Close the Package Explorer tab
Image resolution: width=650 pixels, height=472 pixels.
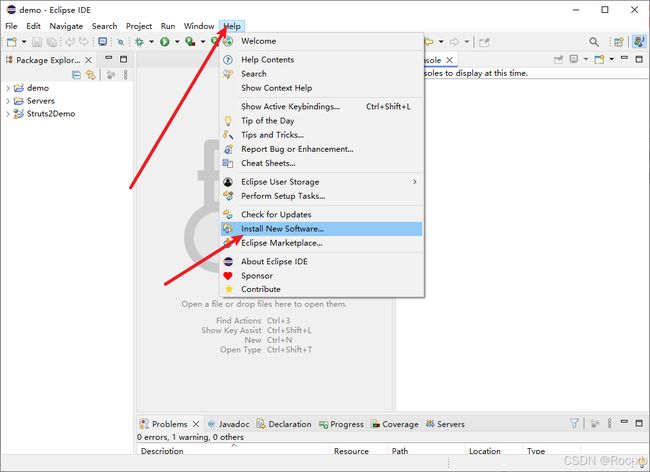pos(88,60)
